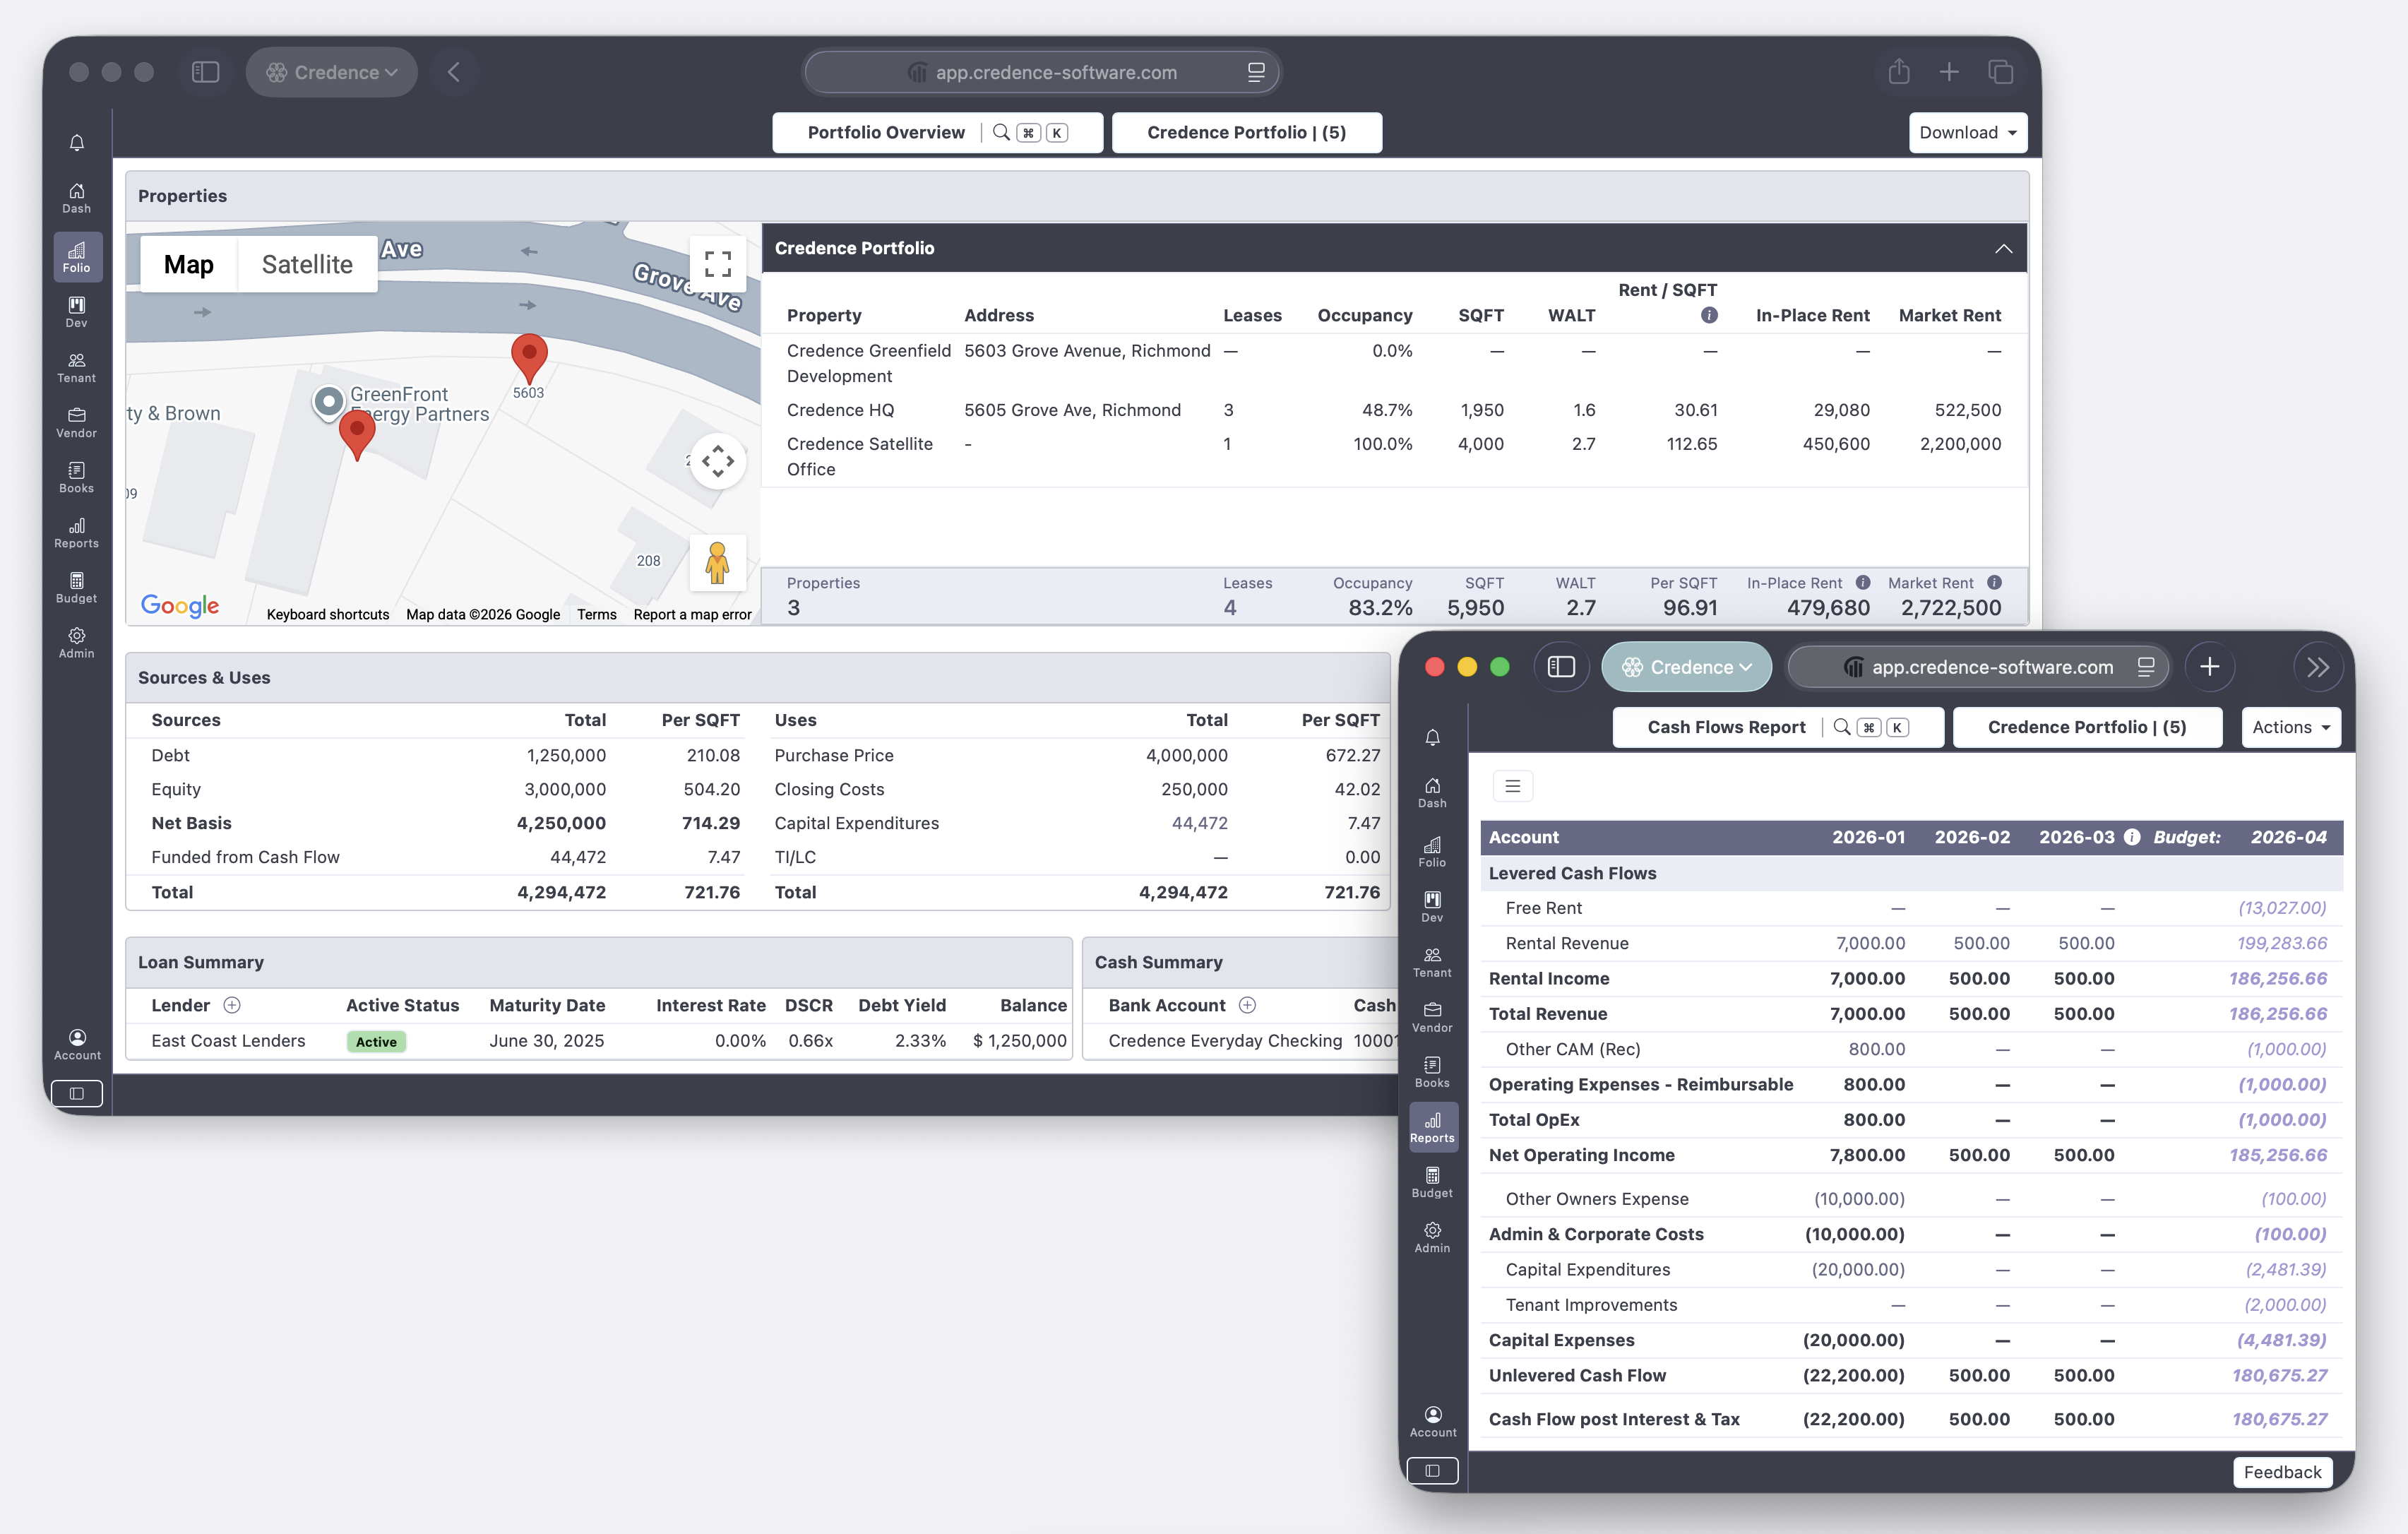Toggle the map fullscreen control
Screen dimensions: 2408x1534
717,263
